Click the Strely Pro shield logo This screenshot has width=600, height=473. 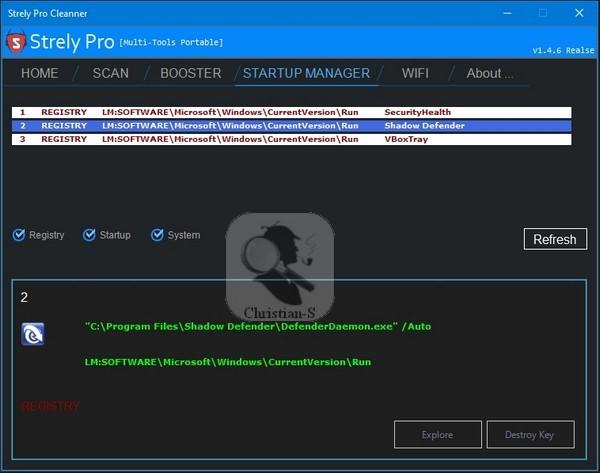(16, 41)
